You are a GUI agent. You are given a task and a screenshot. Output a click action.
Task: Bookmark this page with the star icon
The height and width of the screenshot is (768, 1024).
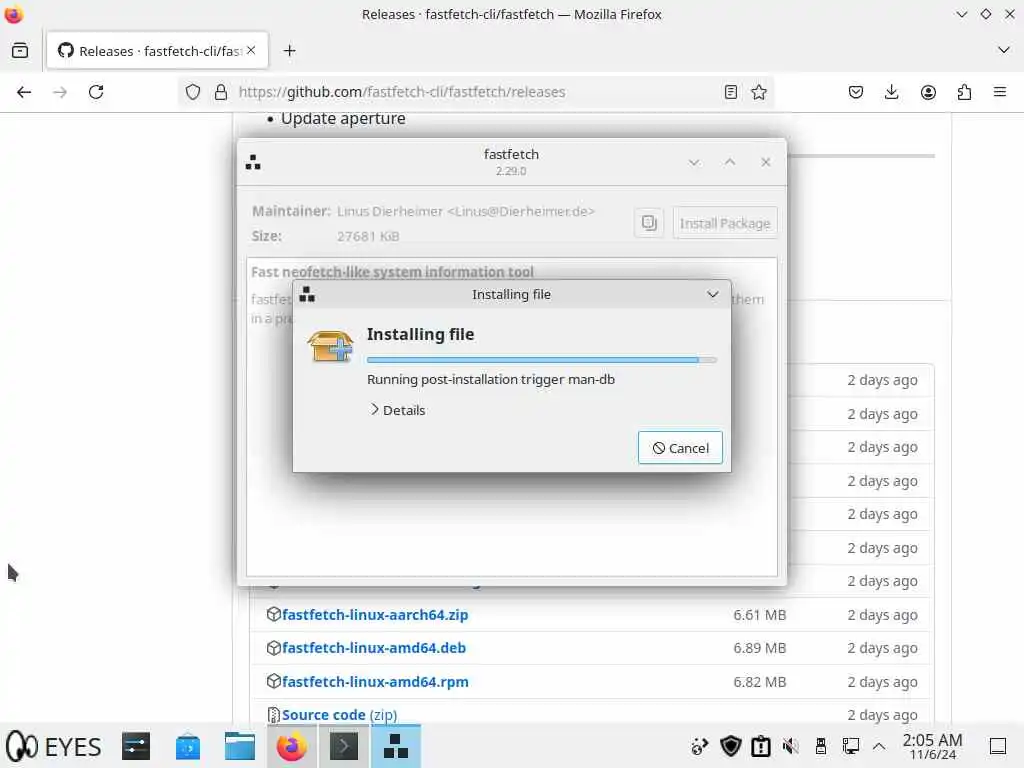tap(759, 92)
